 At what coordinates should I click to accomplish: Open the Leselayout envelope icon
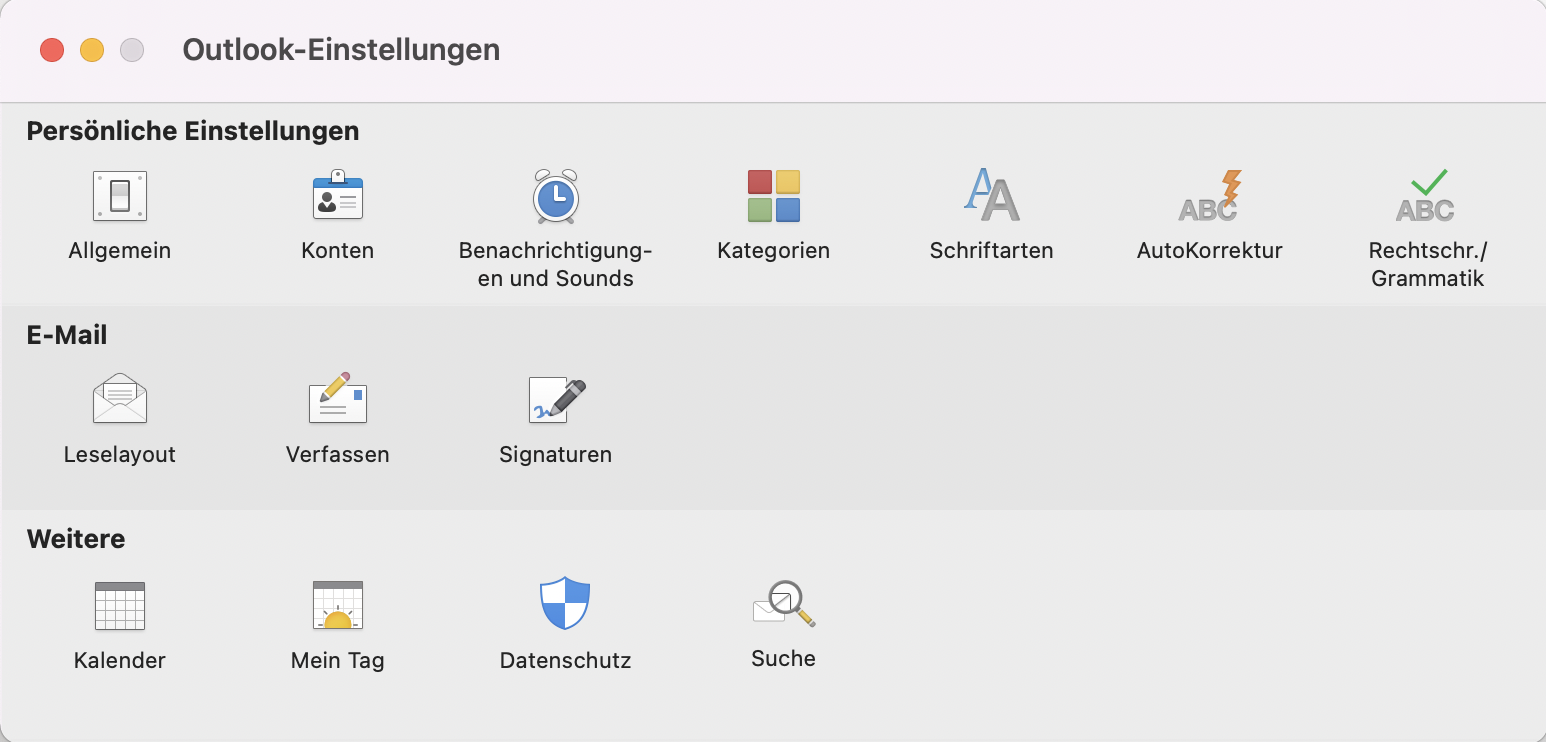pos(120,399)
